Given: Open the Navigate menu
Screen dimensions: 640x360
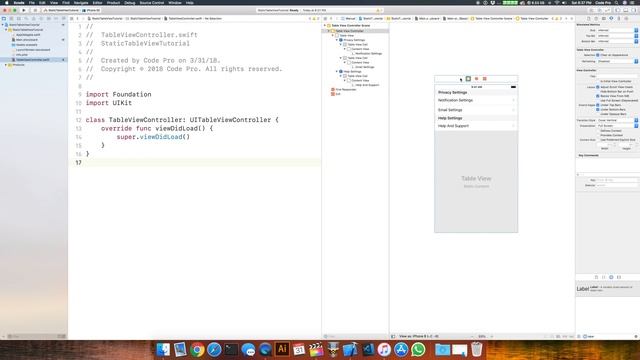Looking at the screenshot, I should (81, 2).
